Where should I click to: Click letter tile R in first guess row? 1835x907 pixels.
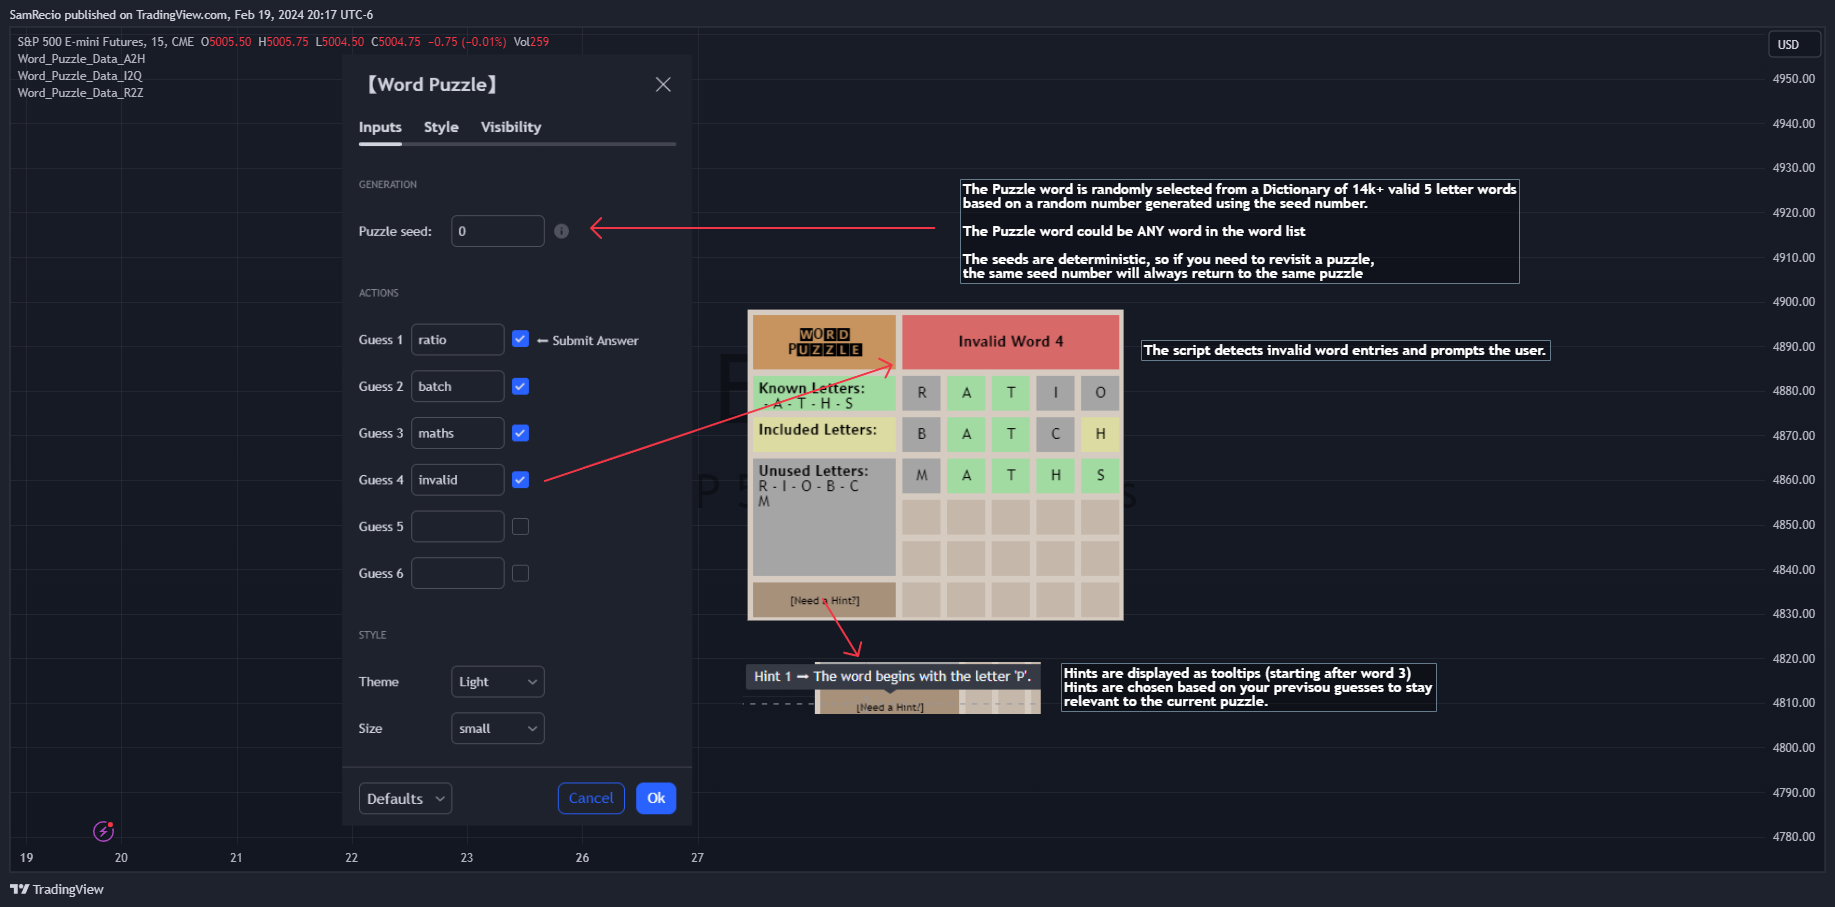(922, 393)
